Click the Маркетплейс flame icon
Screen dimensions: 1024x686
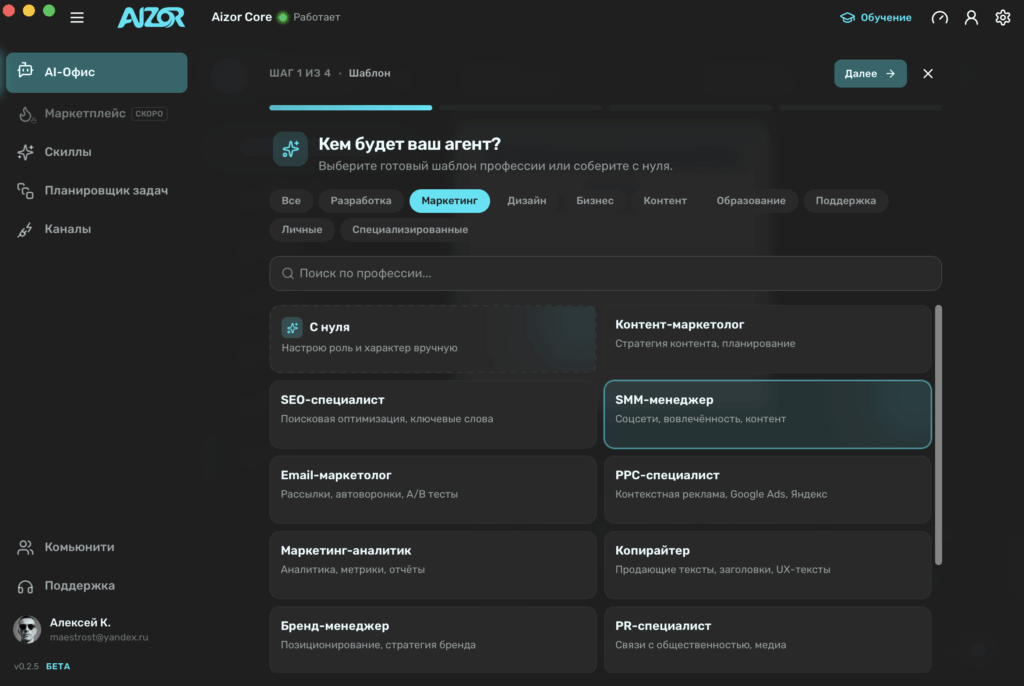point(25,114)
